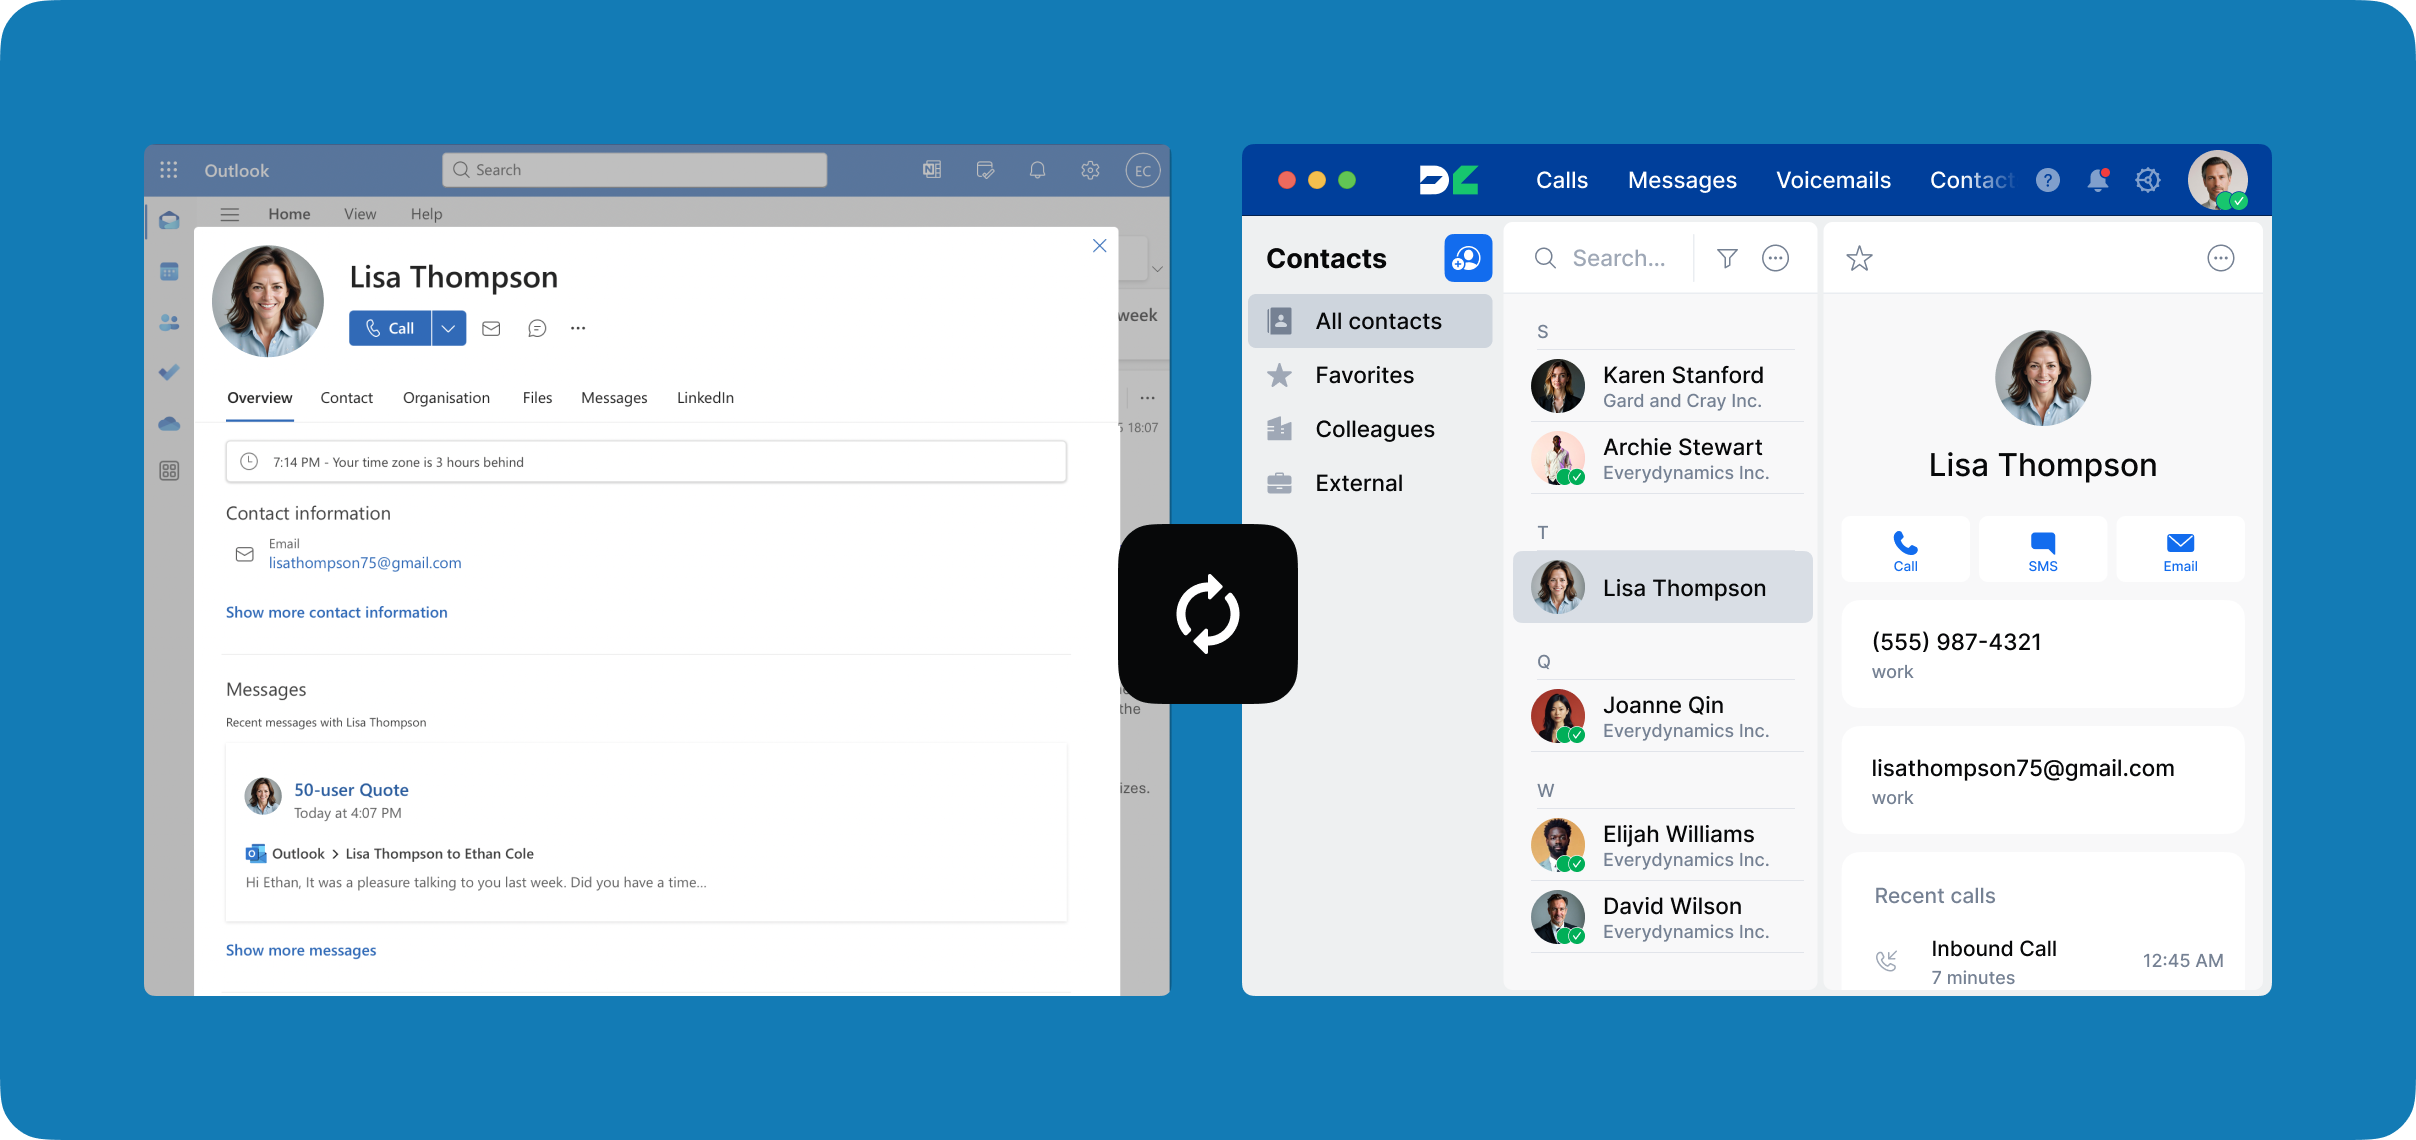Toggle Lisa Thompson as a favorite with the star
This screenshot has height=1140, width=2416.
point(1859,258)
